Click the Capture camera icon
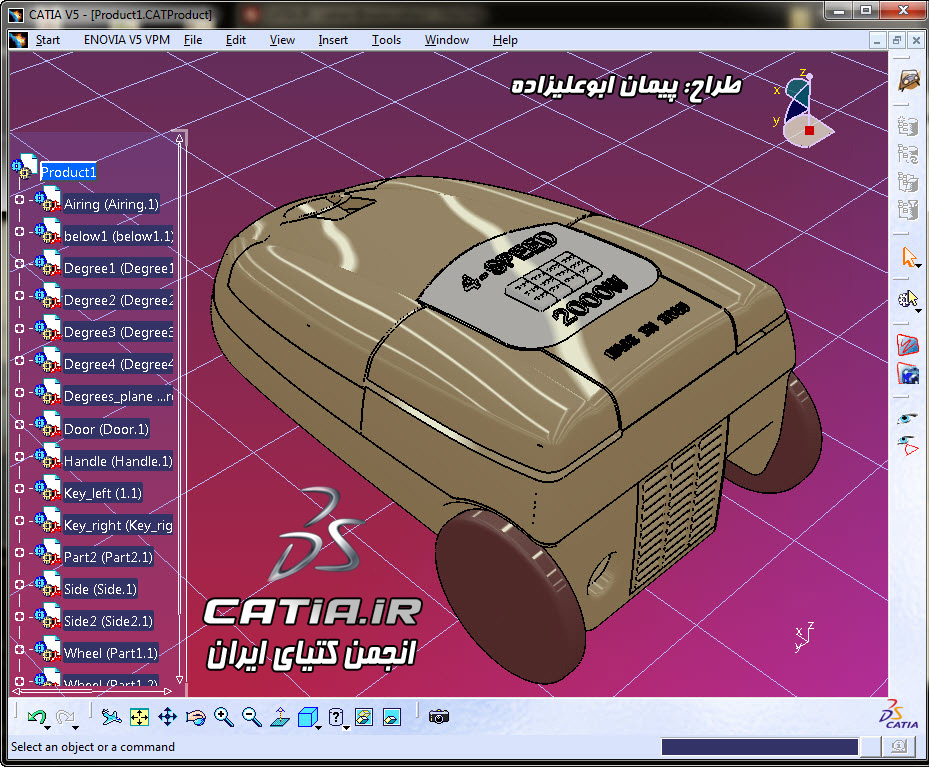 [439, 717]
